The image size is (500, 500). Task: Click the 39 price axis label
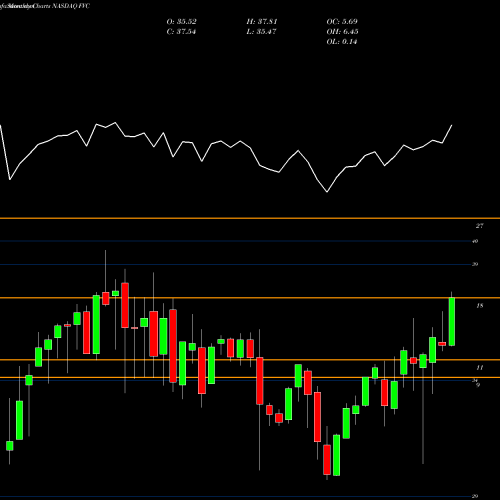pyautogui.click(x=475, y=264)
